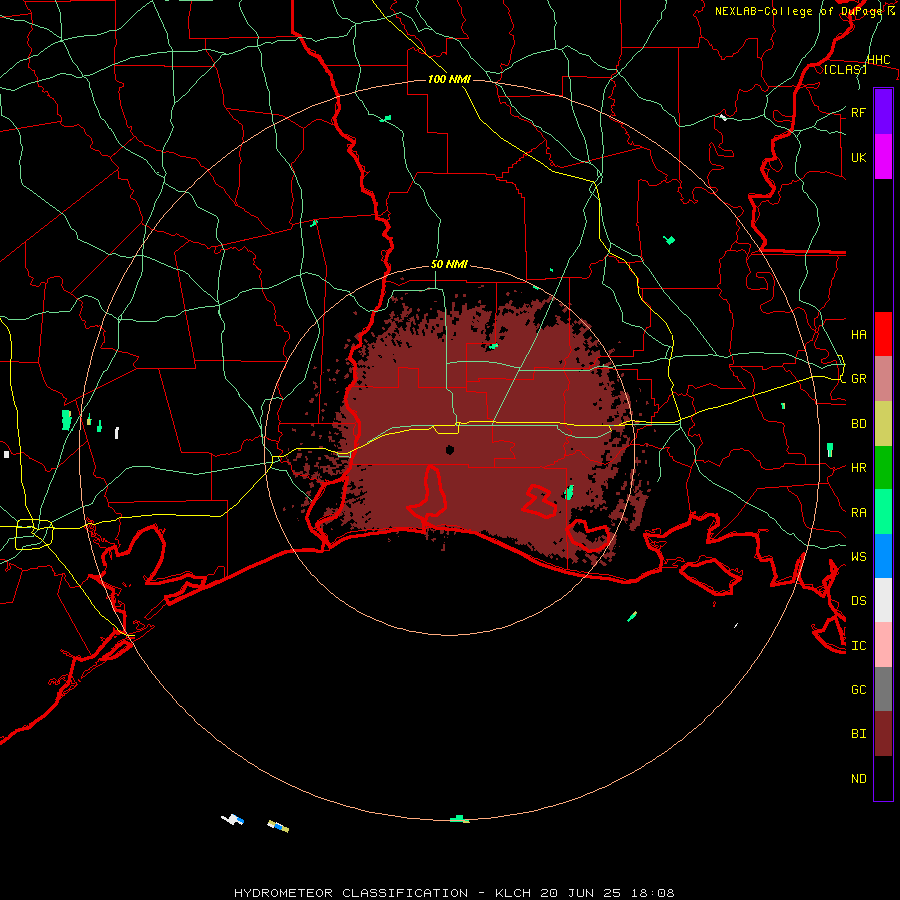Screen dimensions: 900x900
Task: Click the NEXLAB-College of DuPage credit
Action: pyautogui.click(x=799, y=11)
